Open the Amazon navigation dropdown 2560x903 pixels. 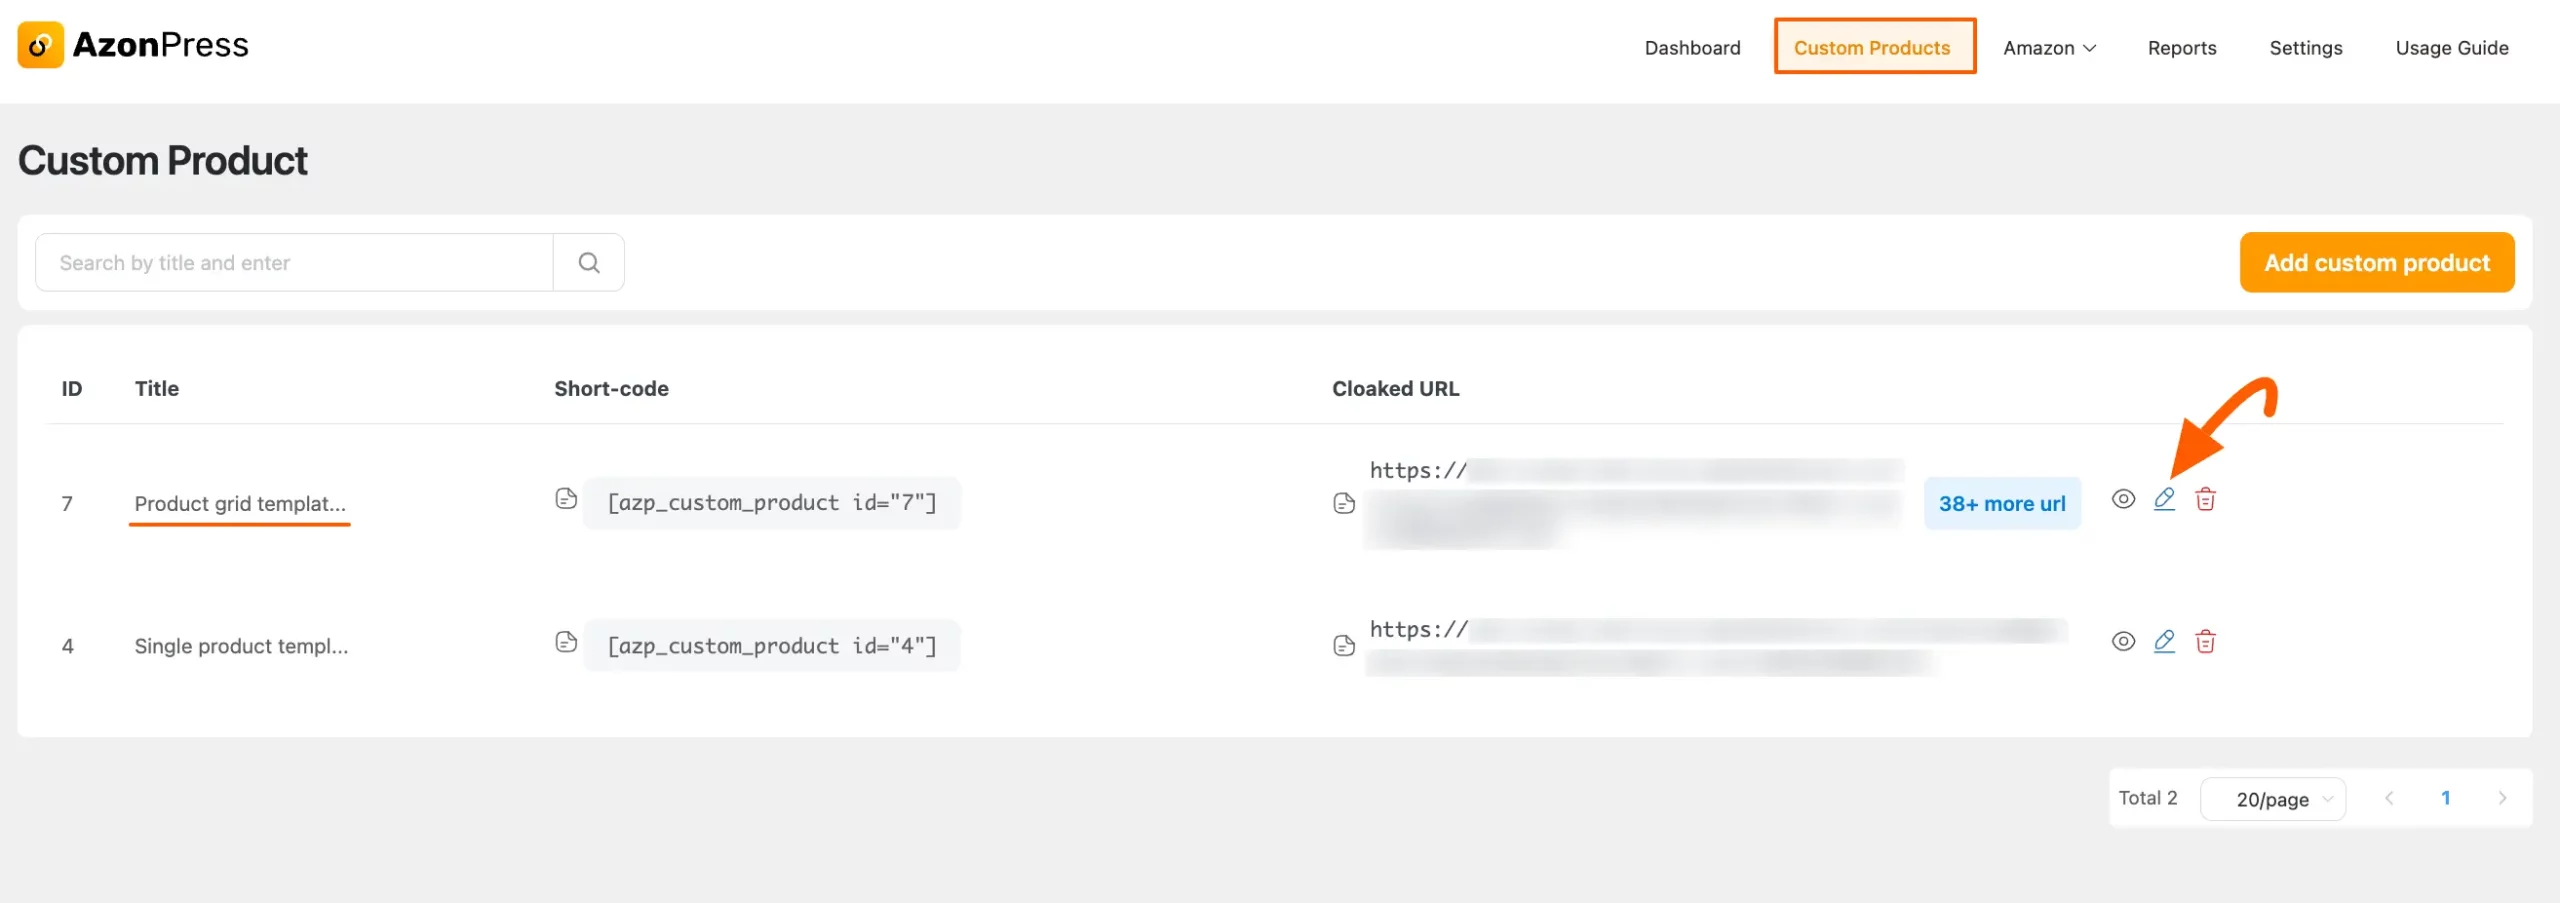pos(2048,47)
